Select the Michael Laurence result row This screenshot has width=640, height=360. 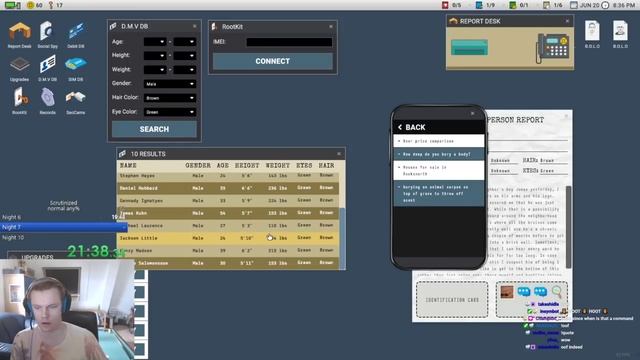coord(228,225)
